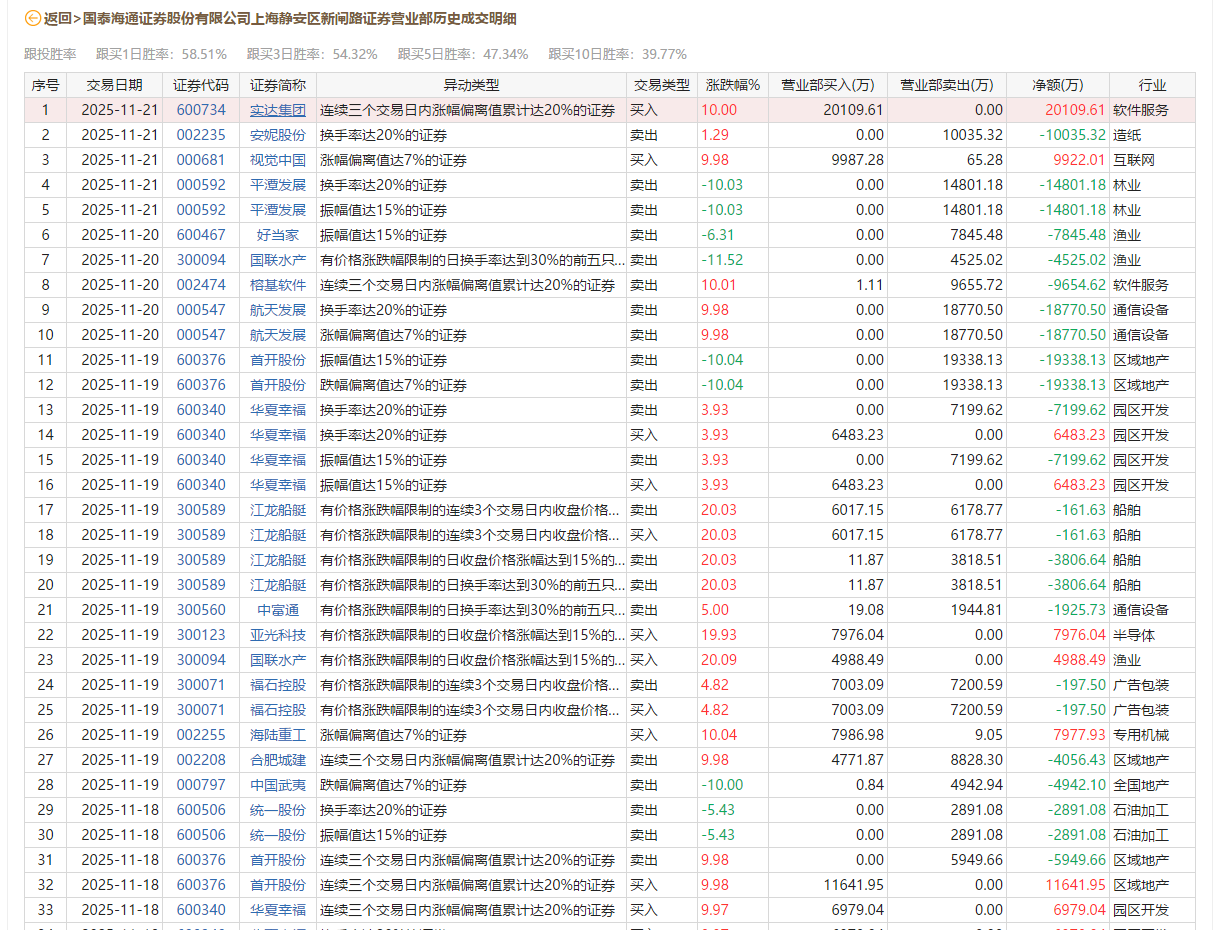Open 国联水产 link in row 7

click(x=278, y=260)
